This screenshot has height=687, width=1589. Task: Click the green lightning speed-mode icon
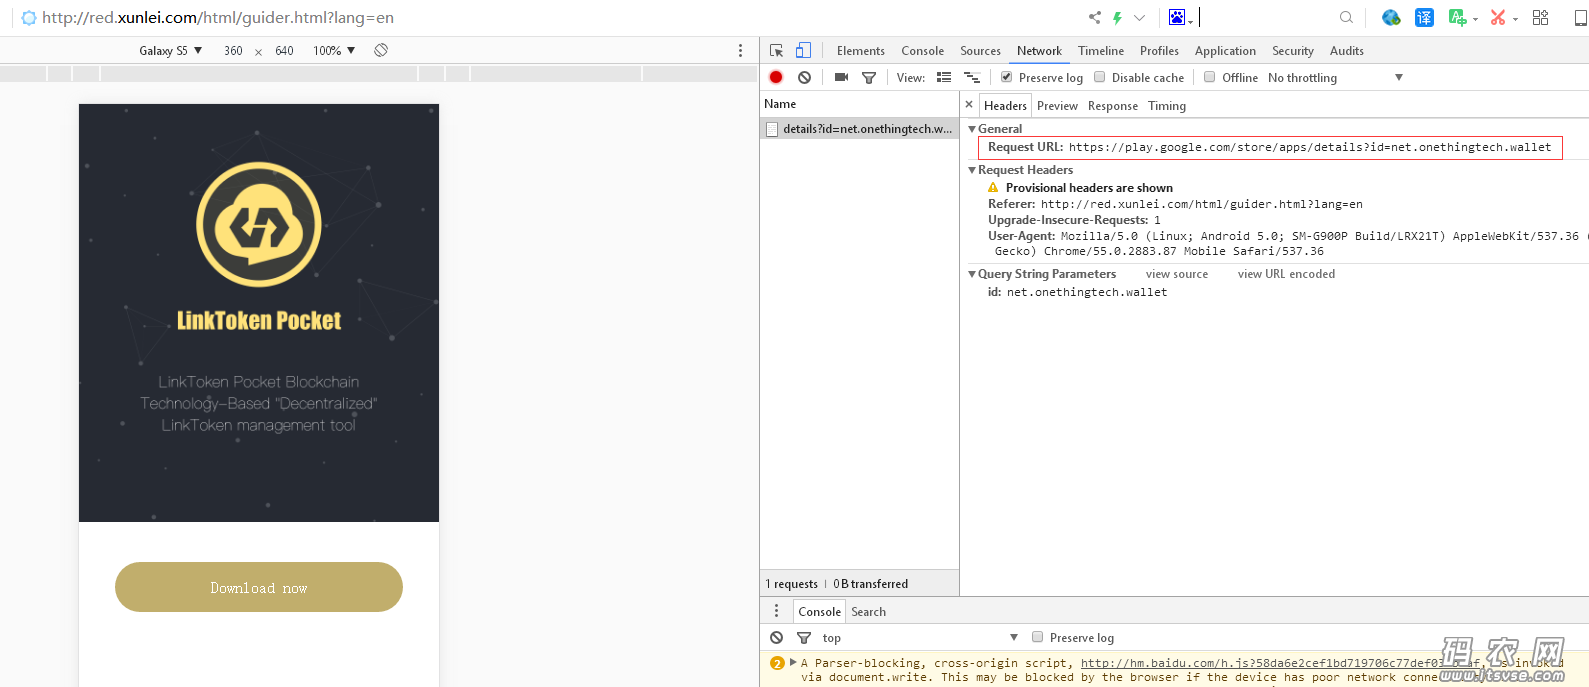click(x=1117, y=17)
